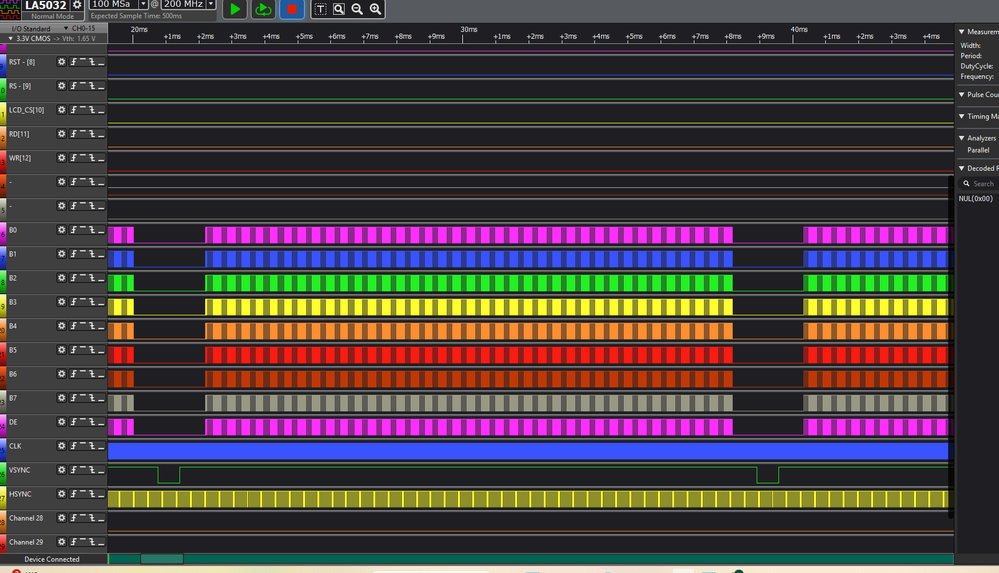This screenshot has width=999, height=573.
Task: Open the 200 MHz sample rate dropdown
Action: click(211, 4)
